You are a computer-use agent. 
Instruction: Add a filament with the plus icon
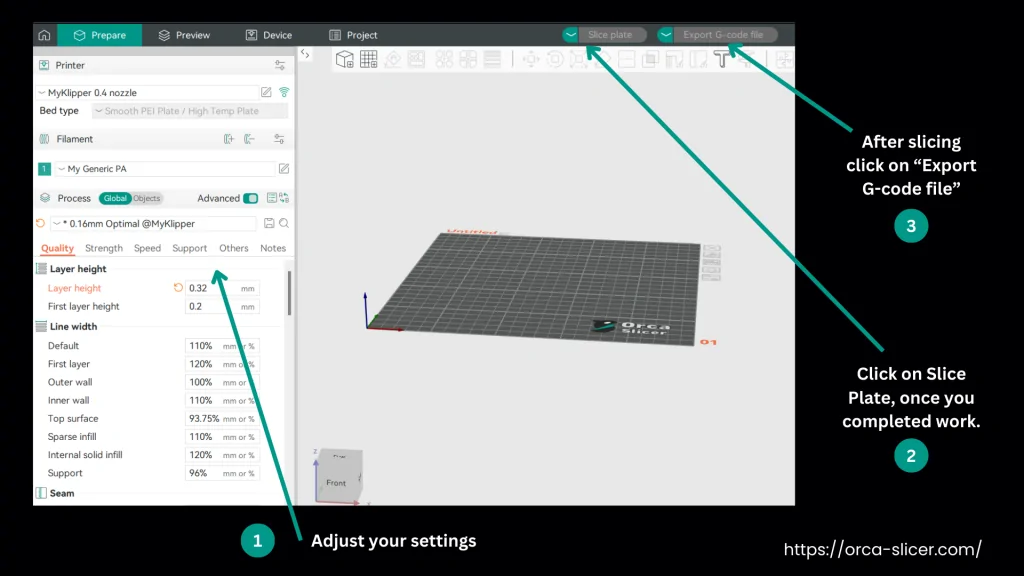pyautogui.click(x=229, y=139)
